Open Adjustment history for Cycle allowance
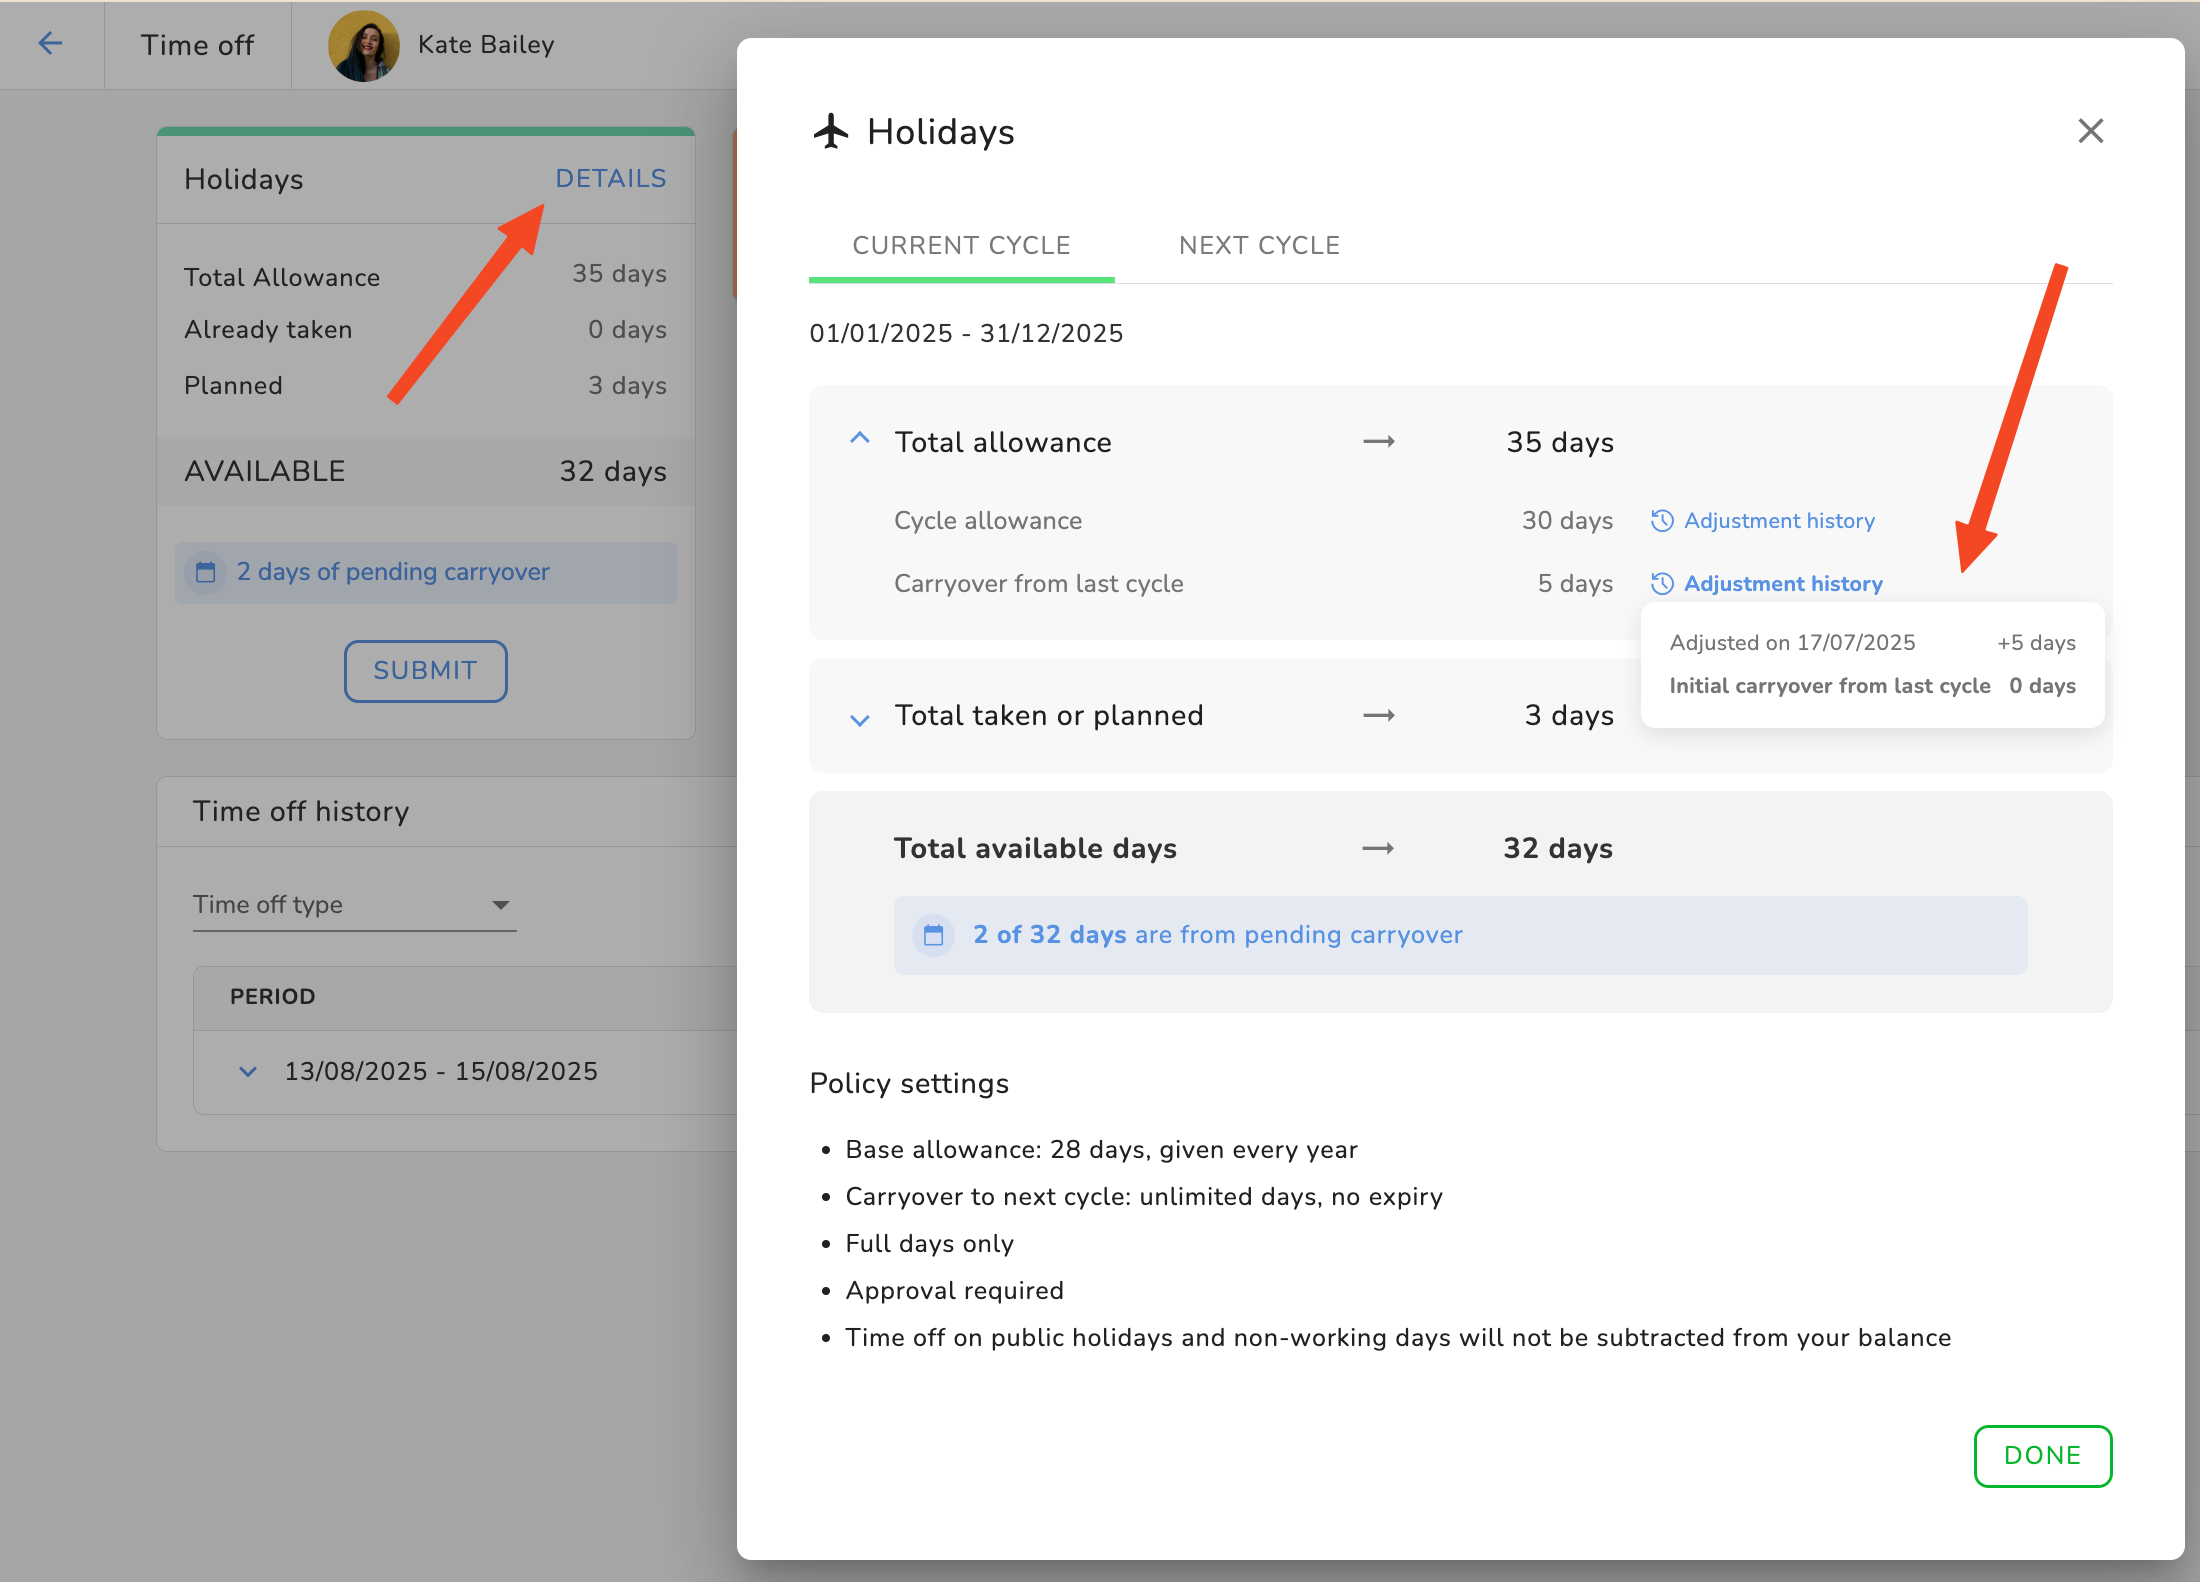 (x=1779, y=521)
